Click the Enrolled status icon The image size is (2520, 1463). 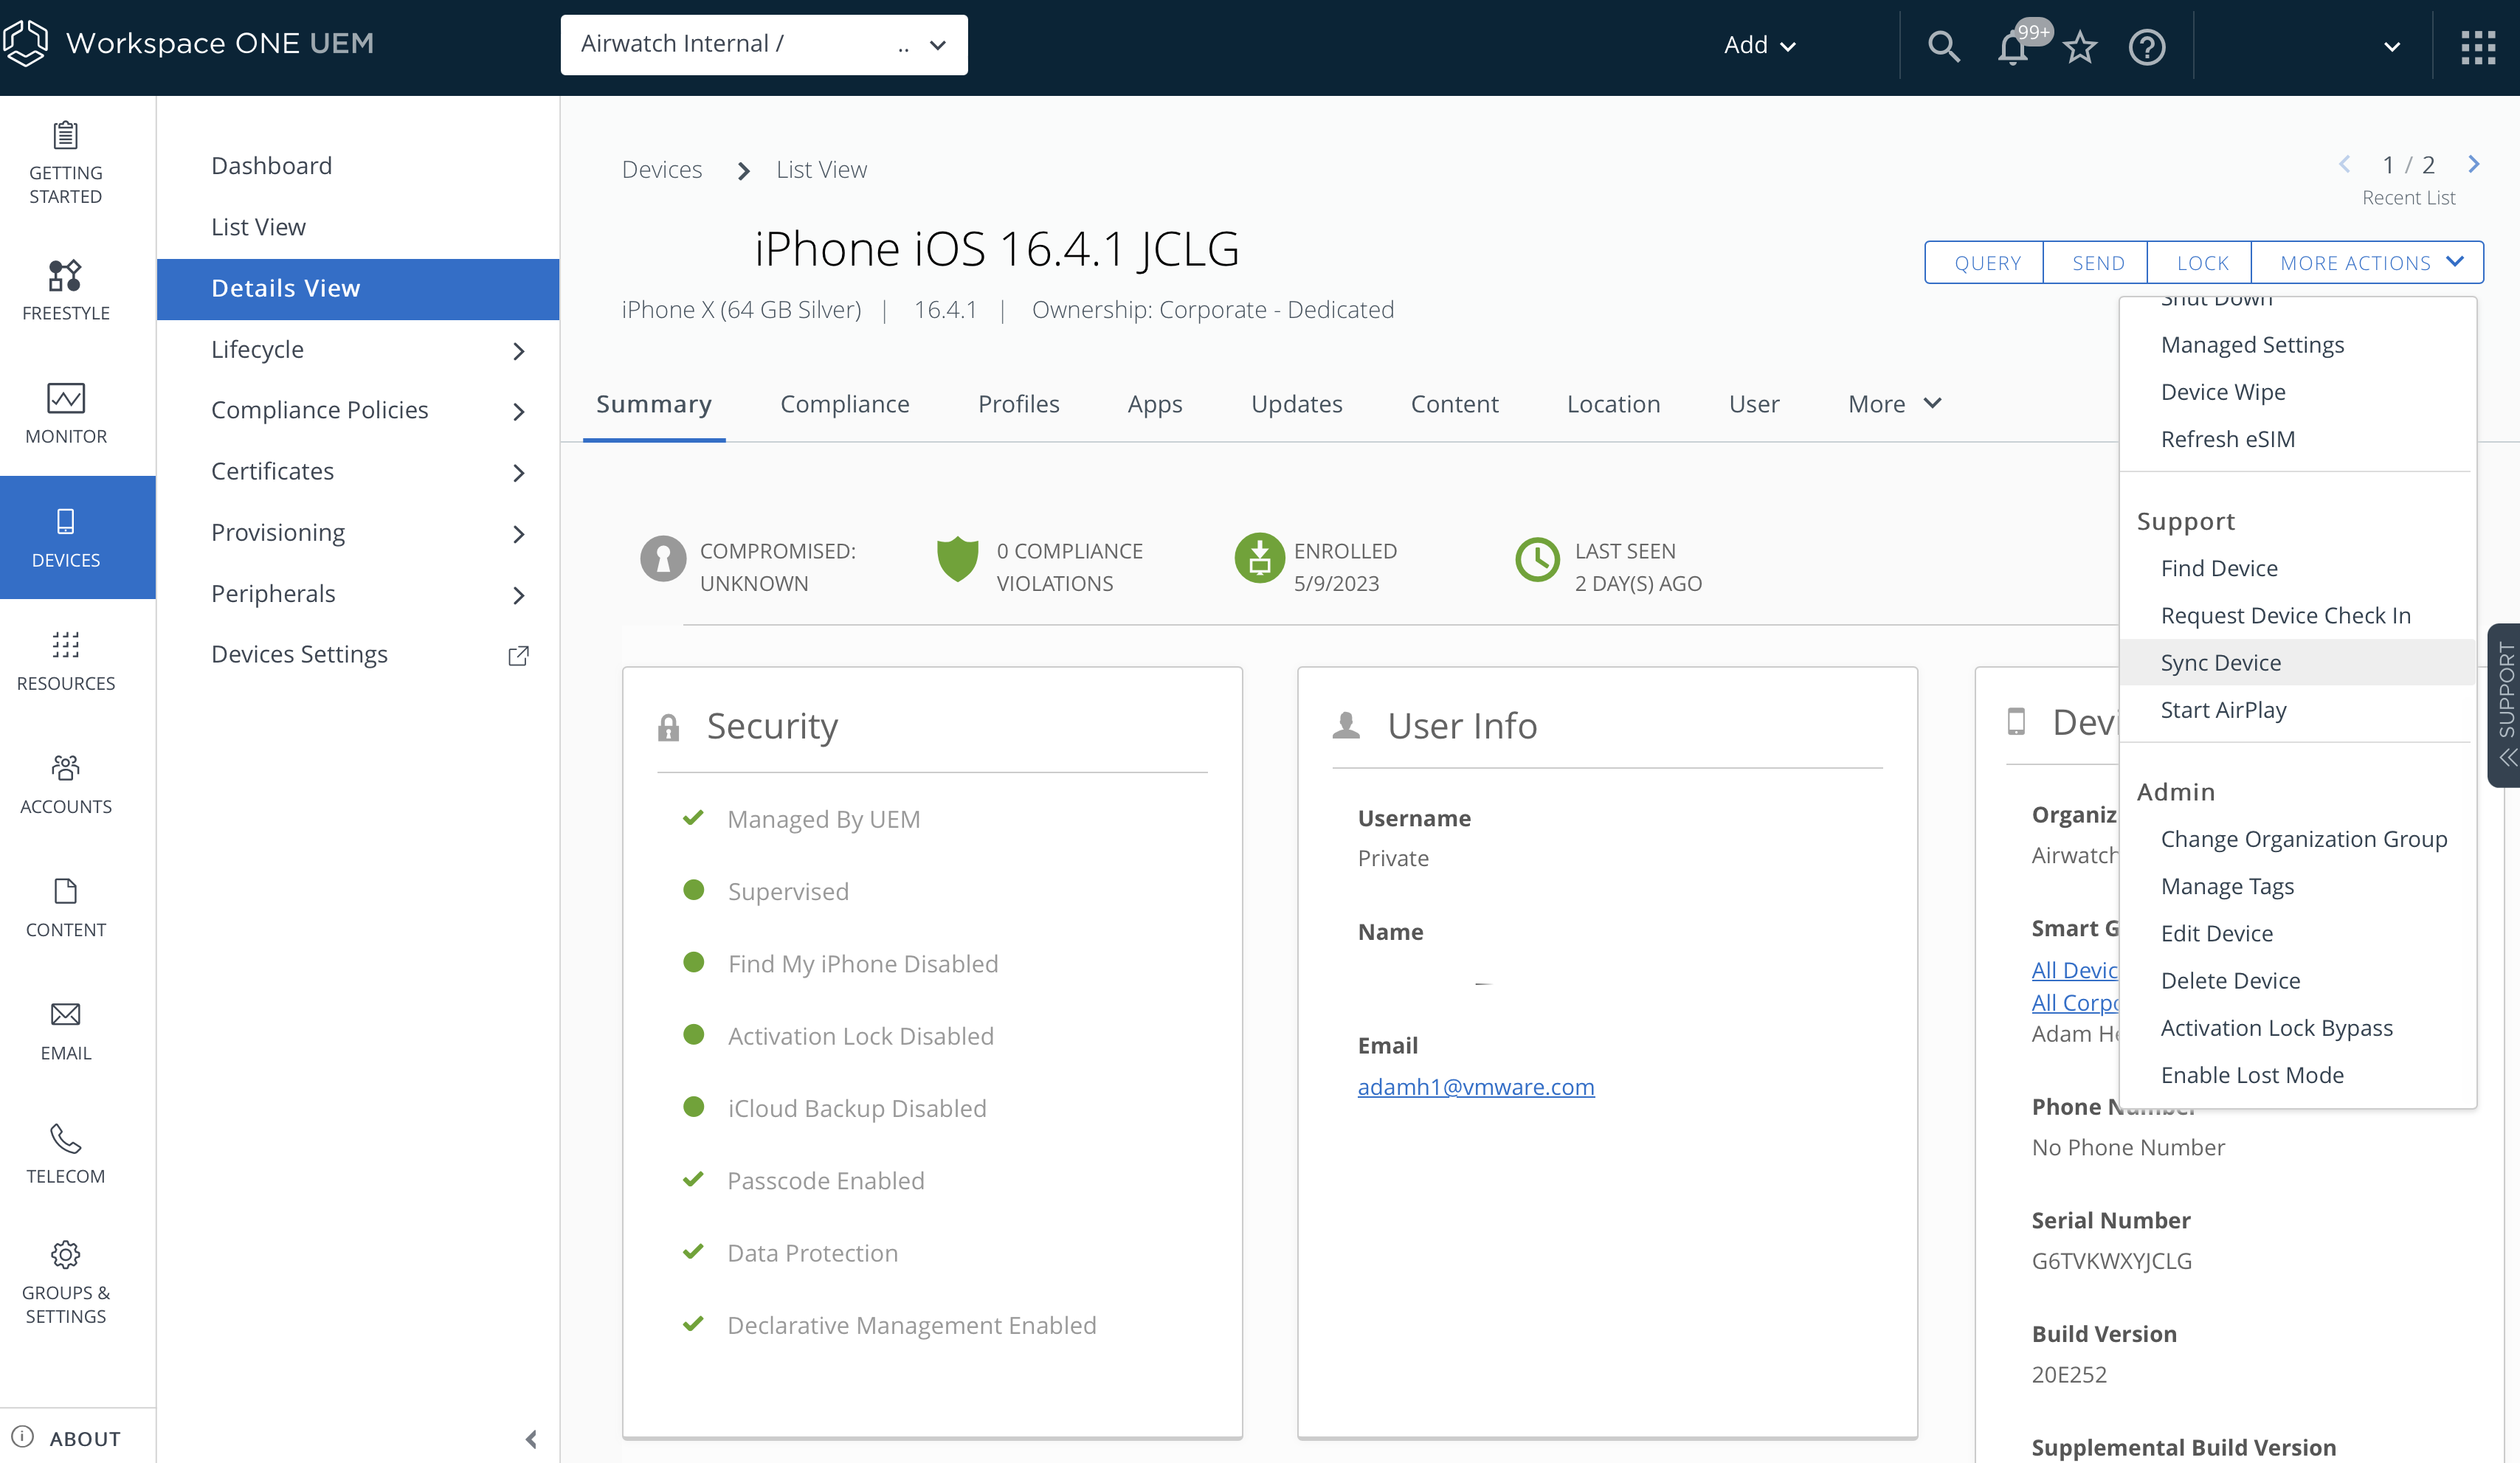coord(1260,558)
